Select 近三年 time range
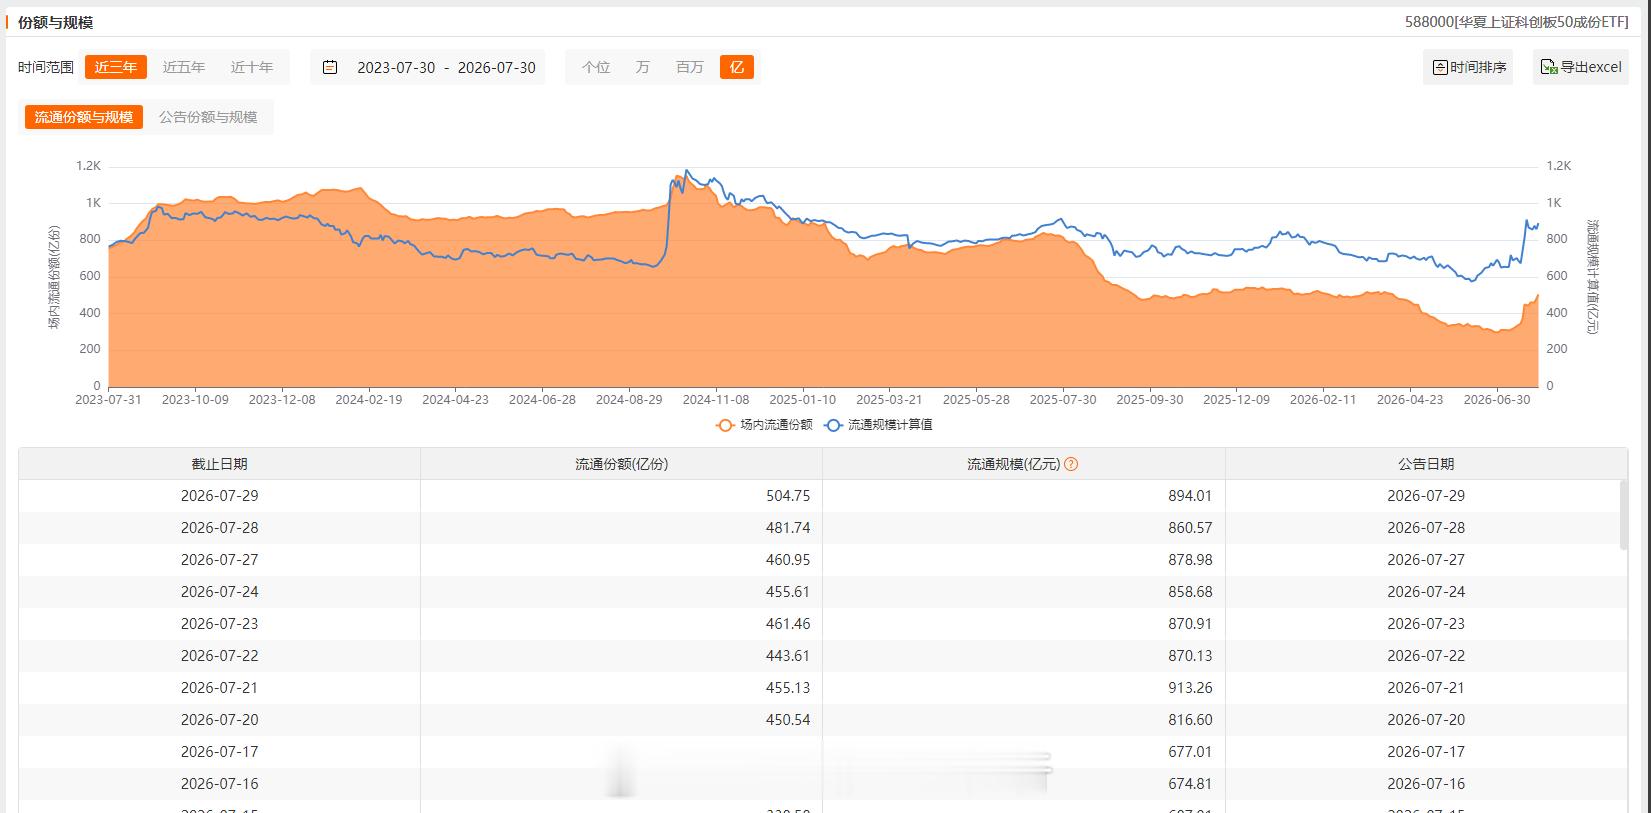The height and width of the screenshot is (813, 1651). (x=116, y=67)
